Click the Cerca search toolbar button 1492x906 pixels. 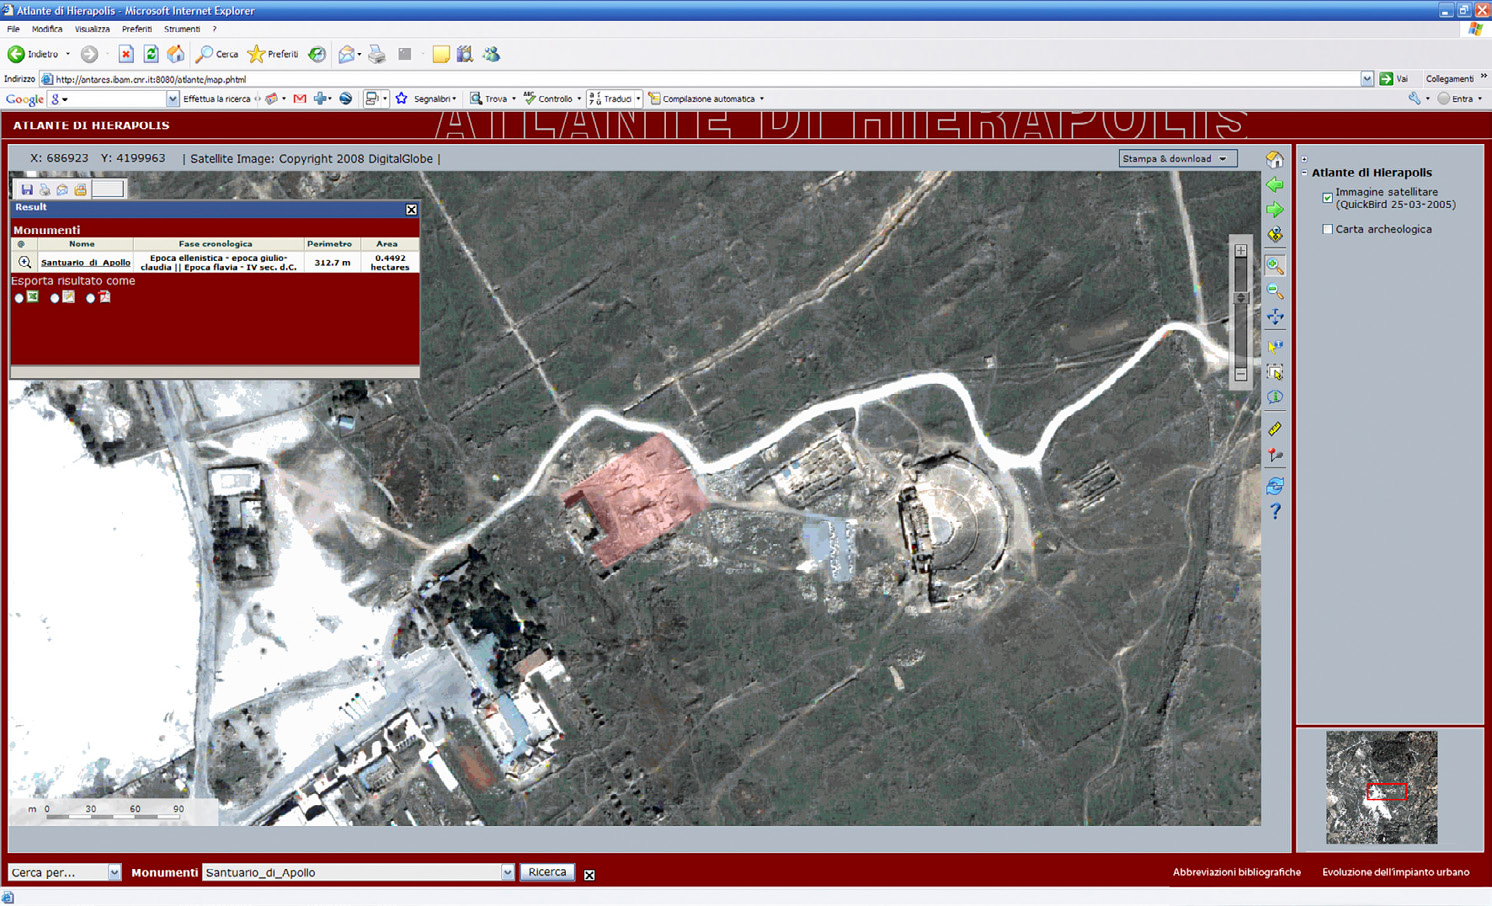[x=217, y=54]
